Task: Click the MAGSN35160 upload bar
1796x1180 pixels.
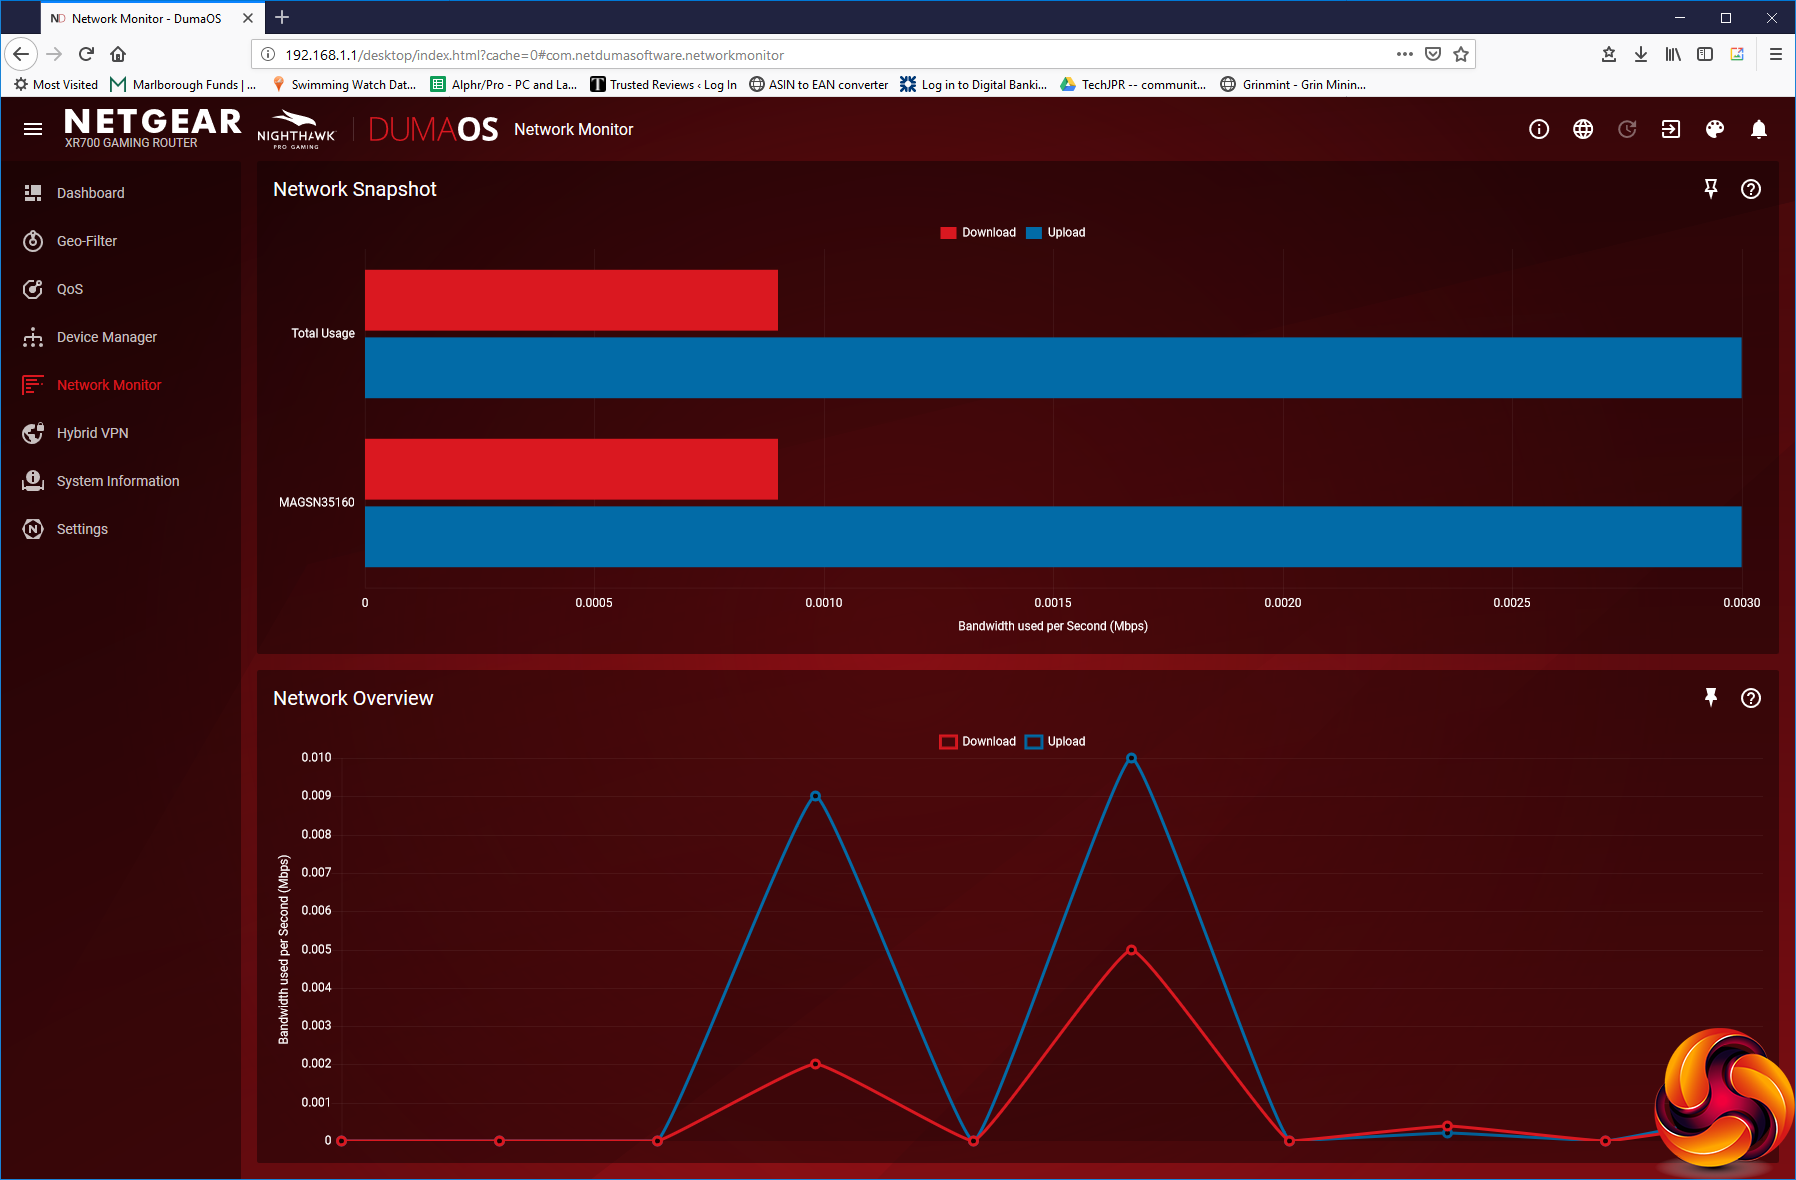Action: coord(1053,537)
